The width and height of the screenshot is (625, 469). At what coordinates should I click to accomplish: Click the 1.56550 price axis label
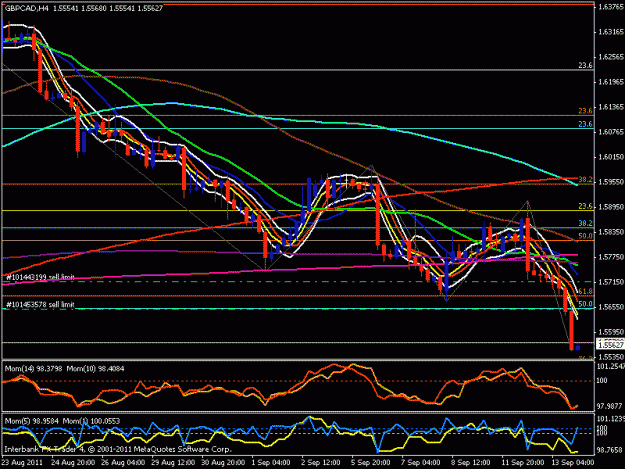coord(611,307)
